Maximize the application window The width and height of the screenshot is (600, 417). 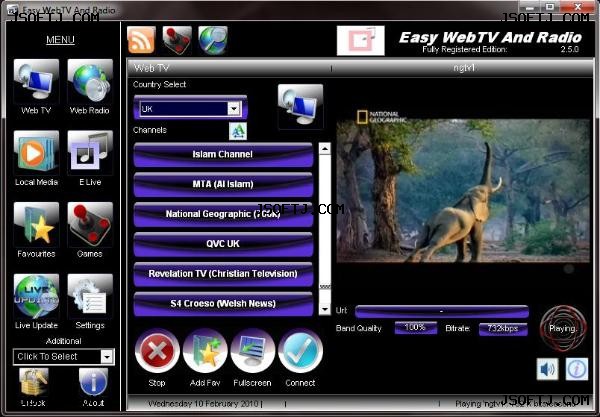point(550,7)
